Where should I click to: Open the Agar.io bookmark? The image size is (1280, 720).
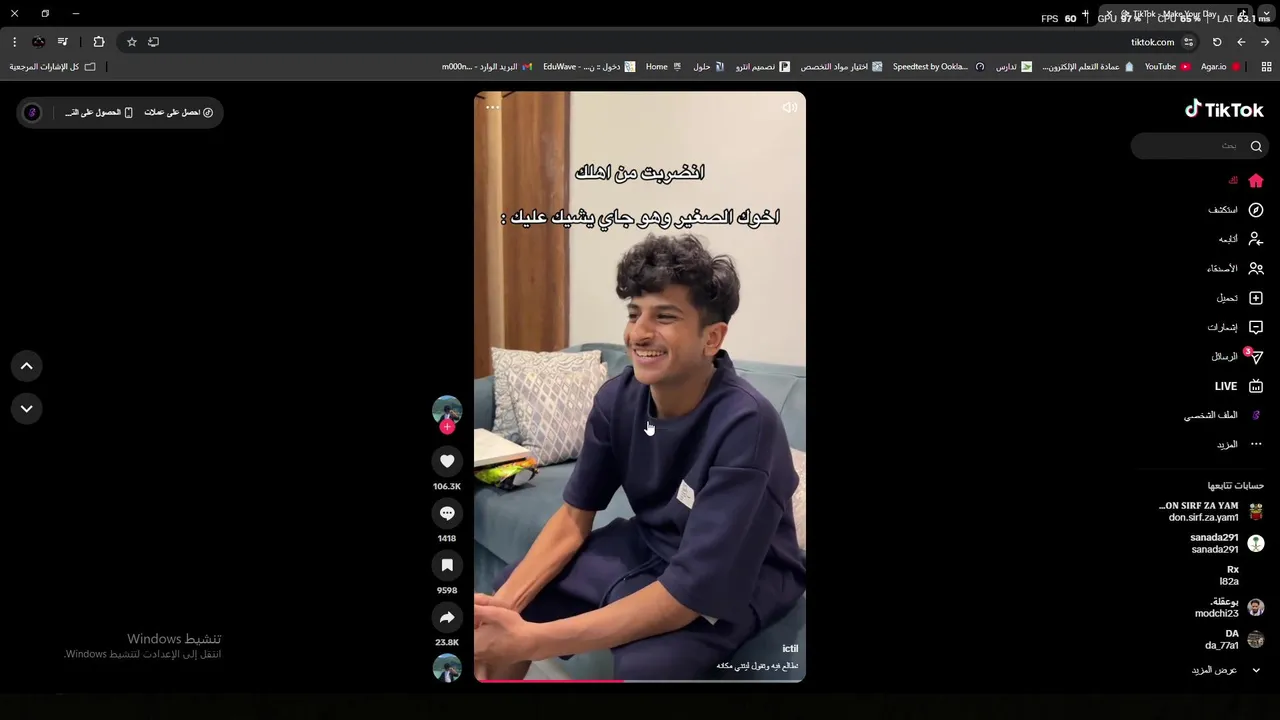1220,67
